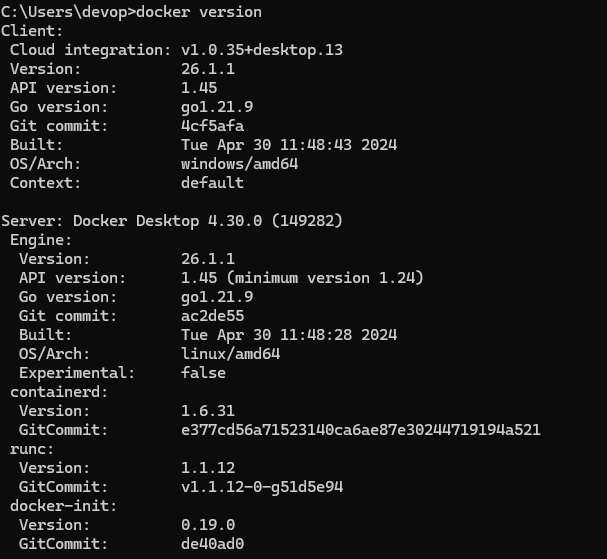This screenshot has width=607, height=559.
Task: Click client Built date ending 11:48:43 2024
Action: click(289, 145)
